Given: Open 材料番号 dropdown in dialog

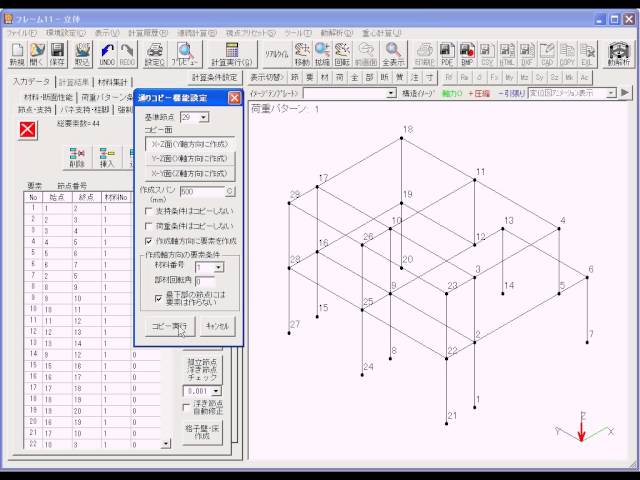Looking at the screenshot, I should click(x=219, y=268).
